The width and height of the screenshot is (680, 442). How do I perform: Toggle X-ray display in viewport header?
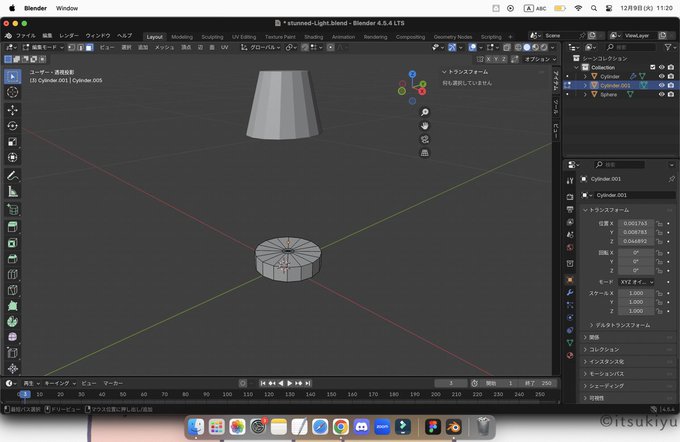[x=507, y=47]
